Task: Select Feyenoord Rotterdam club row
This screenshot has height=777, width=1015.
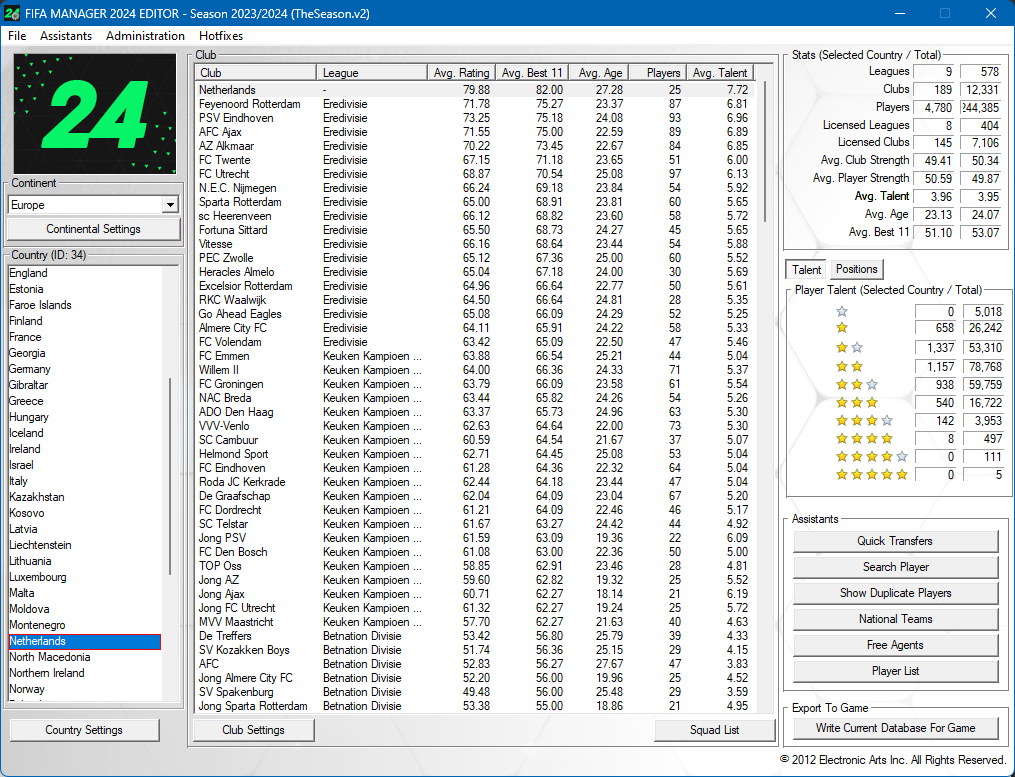Action: 474,104
